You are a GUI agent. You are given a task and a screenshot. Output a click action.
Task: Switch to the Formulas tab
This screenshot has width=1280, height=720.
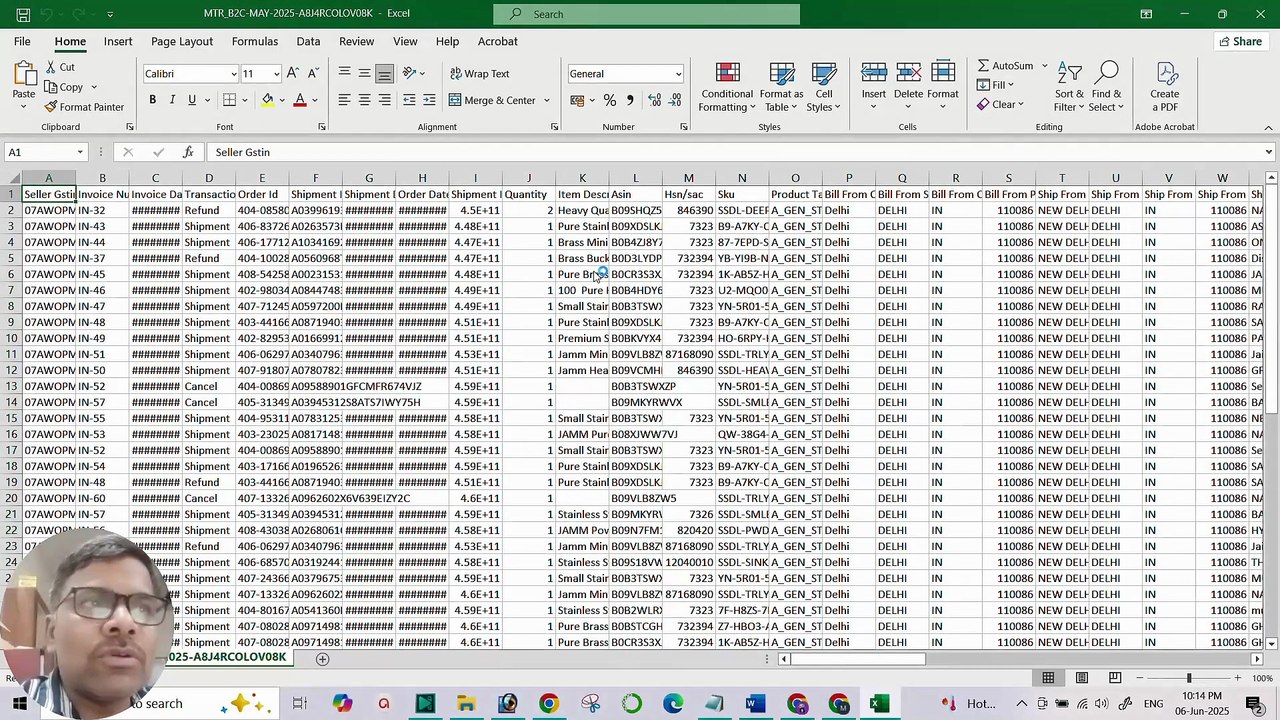tap(255, 41)
